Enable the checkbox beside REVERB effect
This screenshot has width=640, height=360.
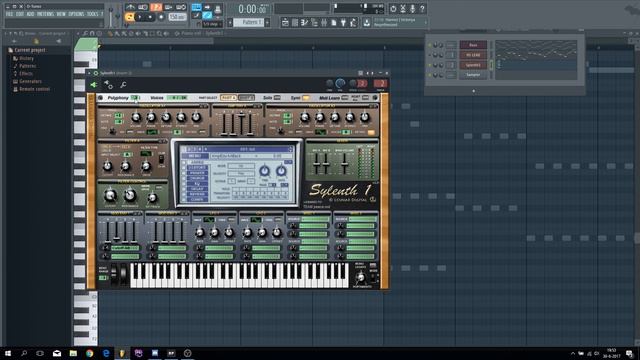[184, 194]
